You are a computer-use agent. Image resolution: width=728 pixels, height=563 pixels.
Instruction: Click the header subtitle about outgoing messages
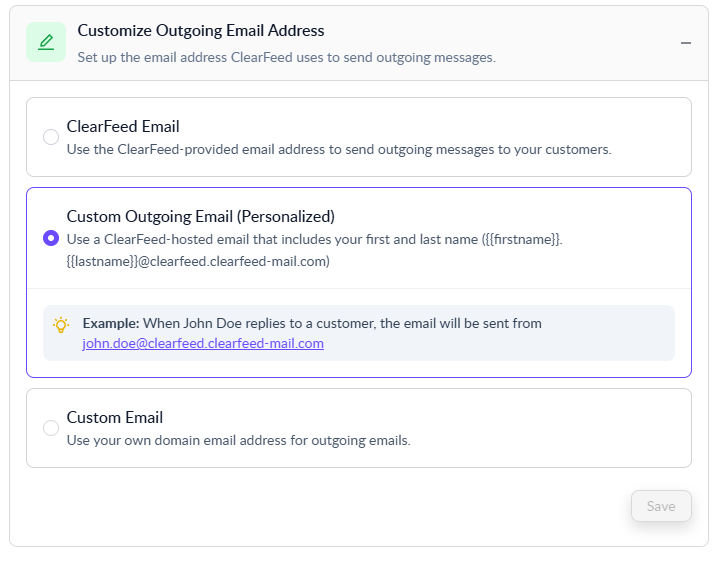click(x=286, y=57)
